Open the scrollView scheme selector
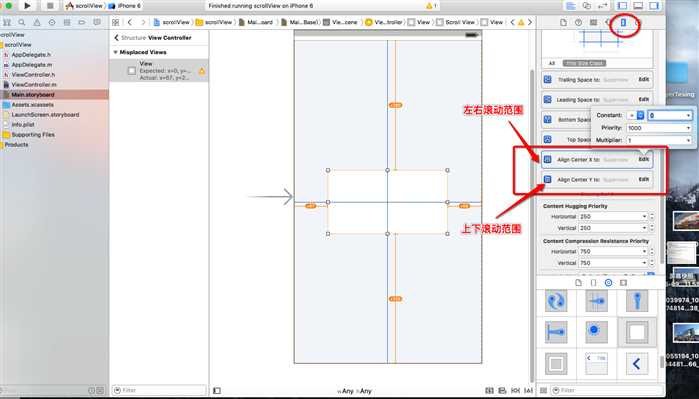 pyautogui.click(x=84, y=6)
